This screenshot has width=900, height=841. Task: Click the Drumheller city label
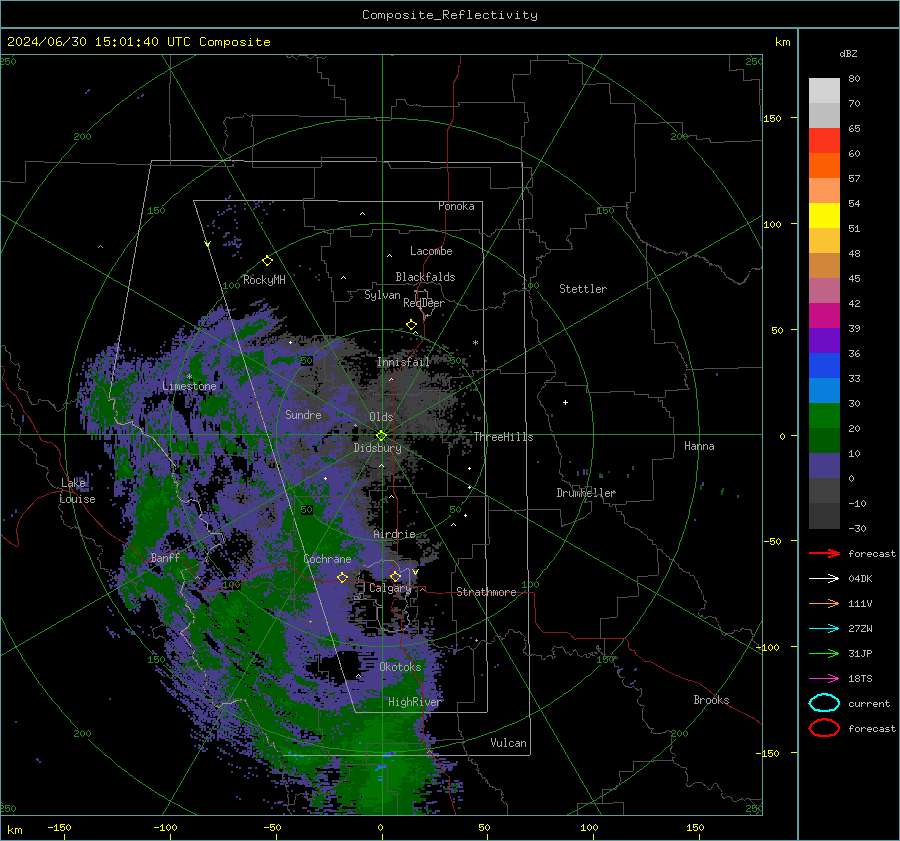(586, 493)
